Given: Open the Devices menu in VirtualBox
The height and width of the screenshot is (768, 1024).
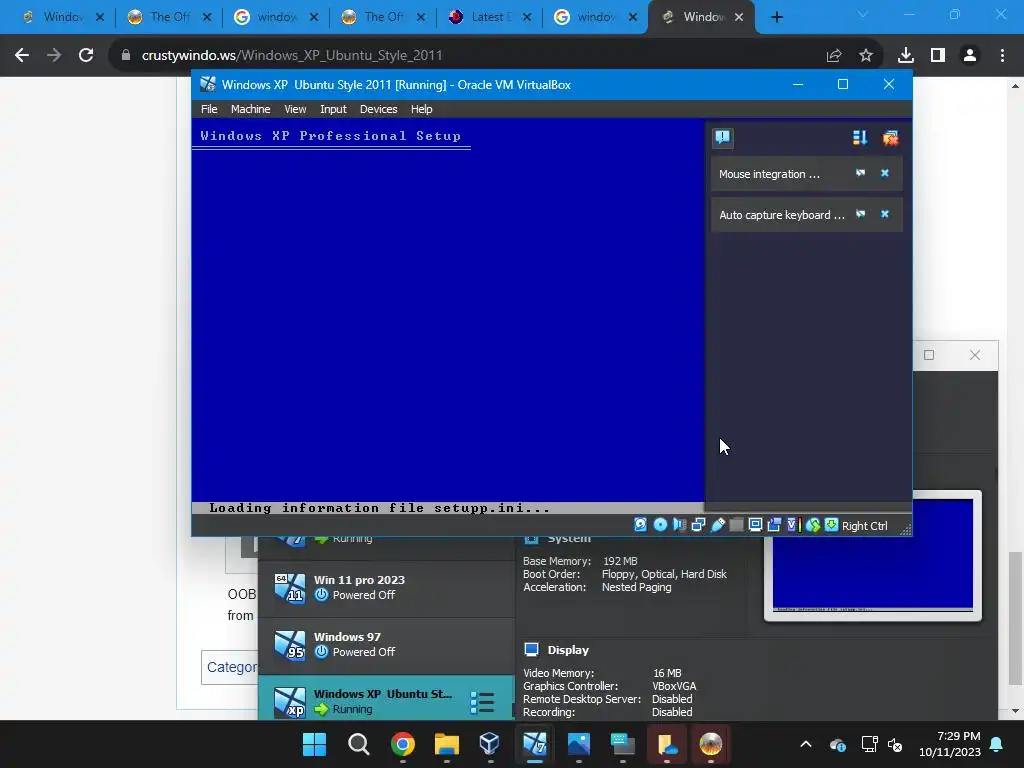Looking at the screenshot, I should pyautogui.click(x=378, y=109).
